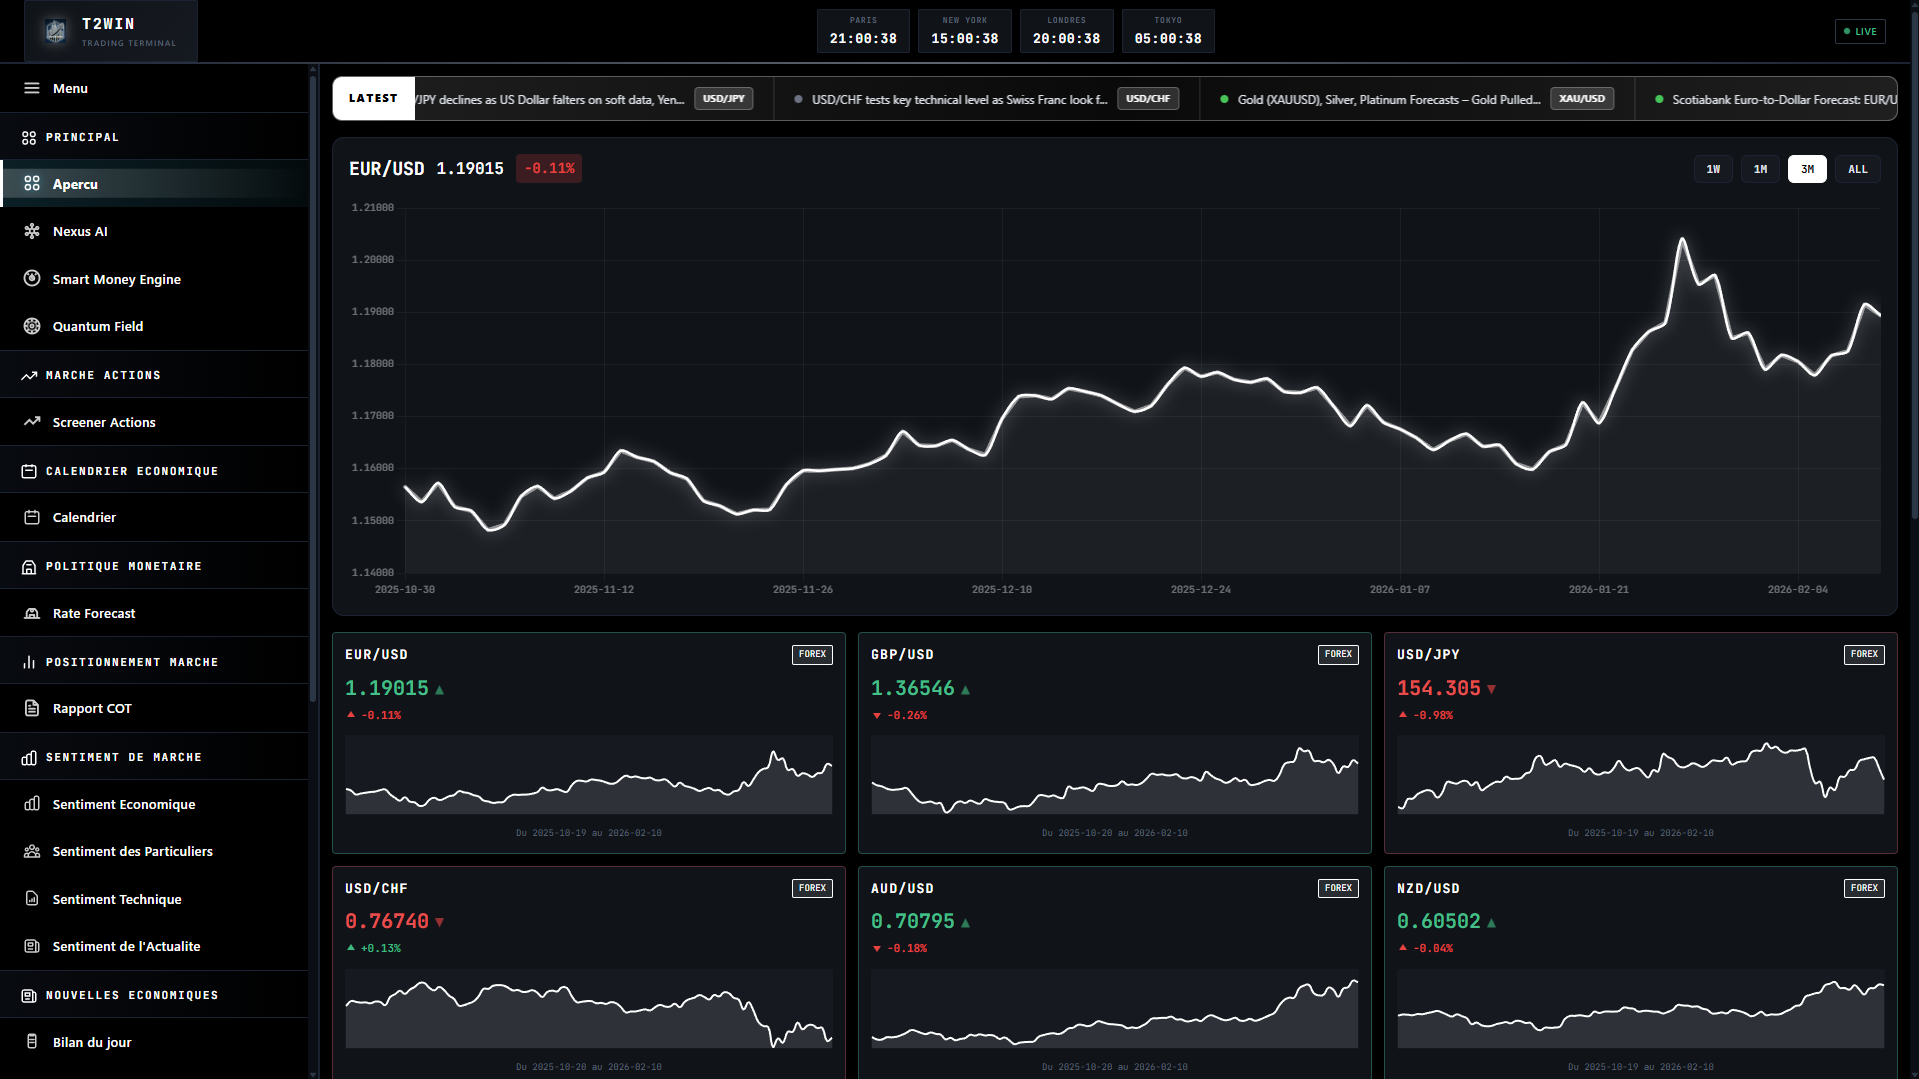The height and width of the screenshot is (1079, 1919).
Task: Open the USD/CHF technical level news headline
Action: click(x=958, y=99)
